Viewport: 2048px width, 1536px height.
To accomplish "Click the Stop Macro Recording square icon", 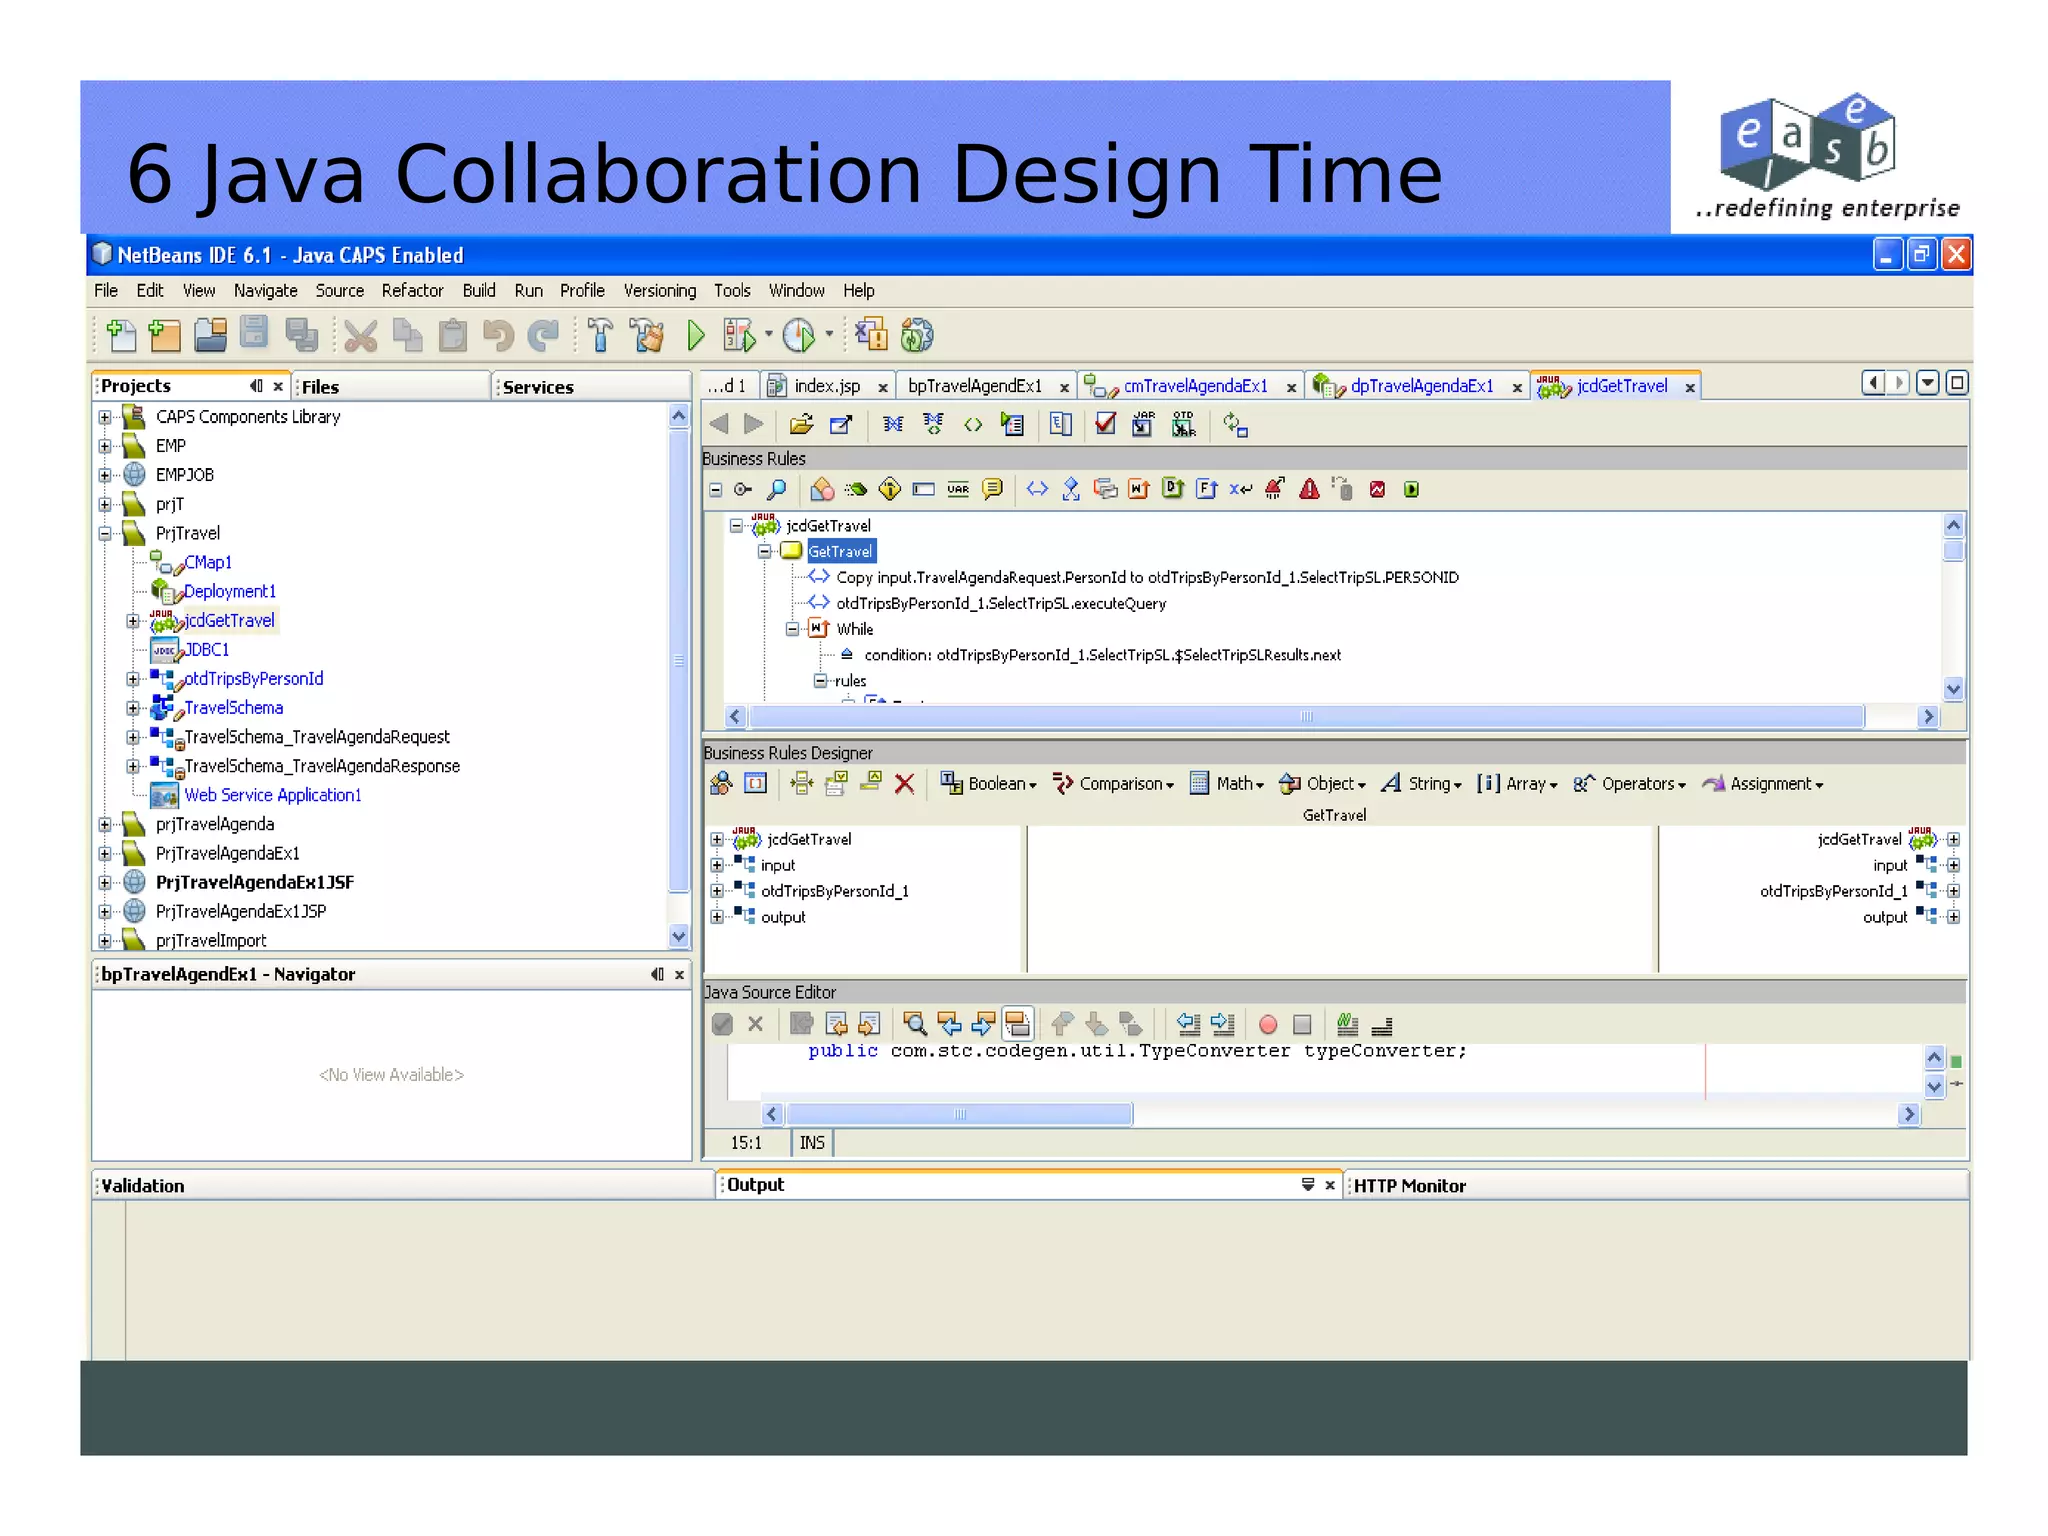I will 1302,1025.
